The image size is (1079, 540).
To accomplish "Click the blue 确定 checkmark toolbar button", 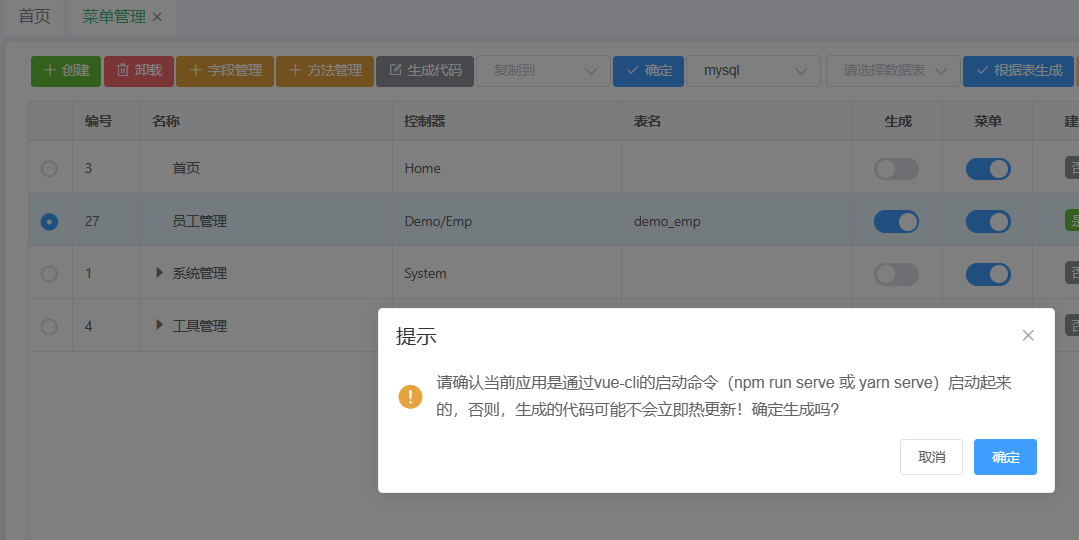I will (x=648, y=71).
